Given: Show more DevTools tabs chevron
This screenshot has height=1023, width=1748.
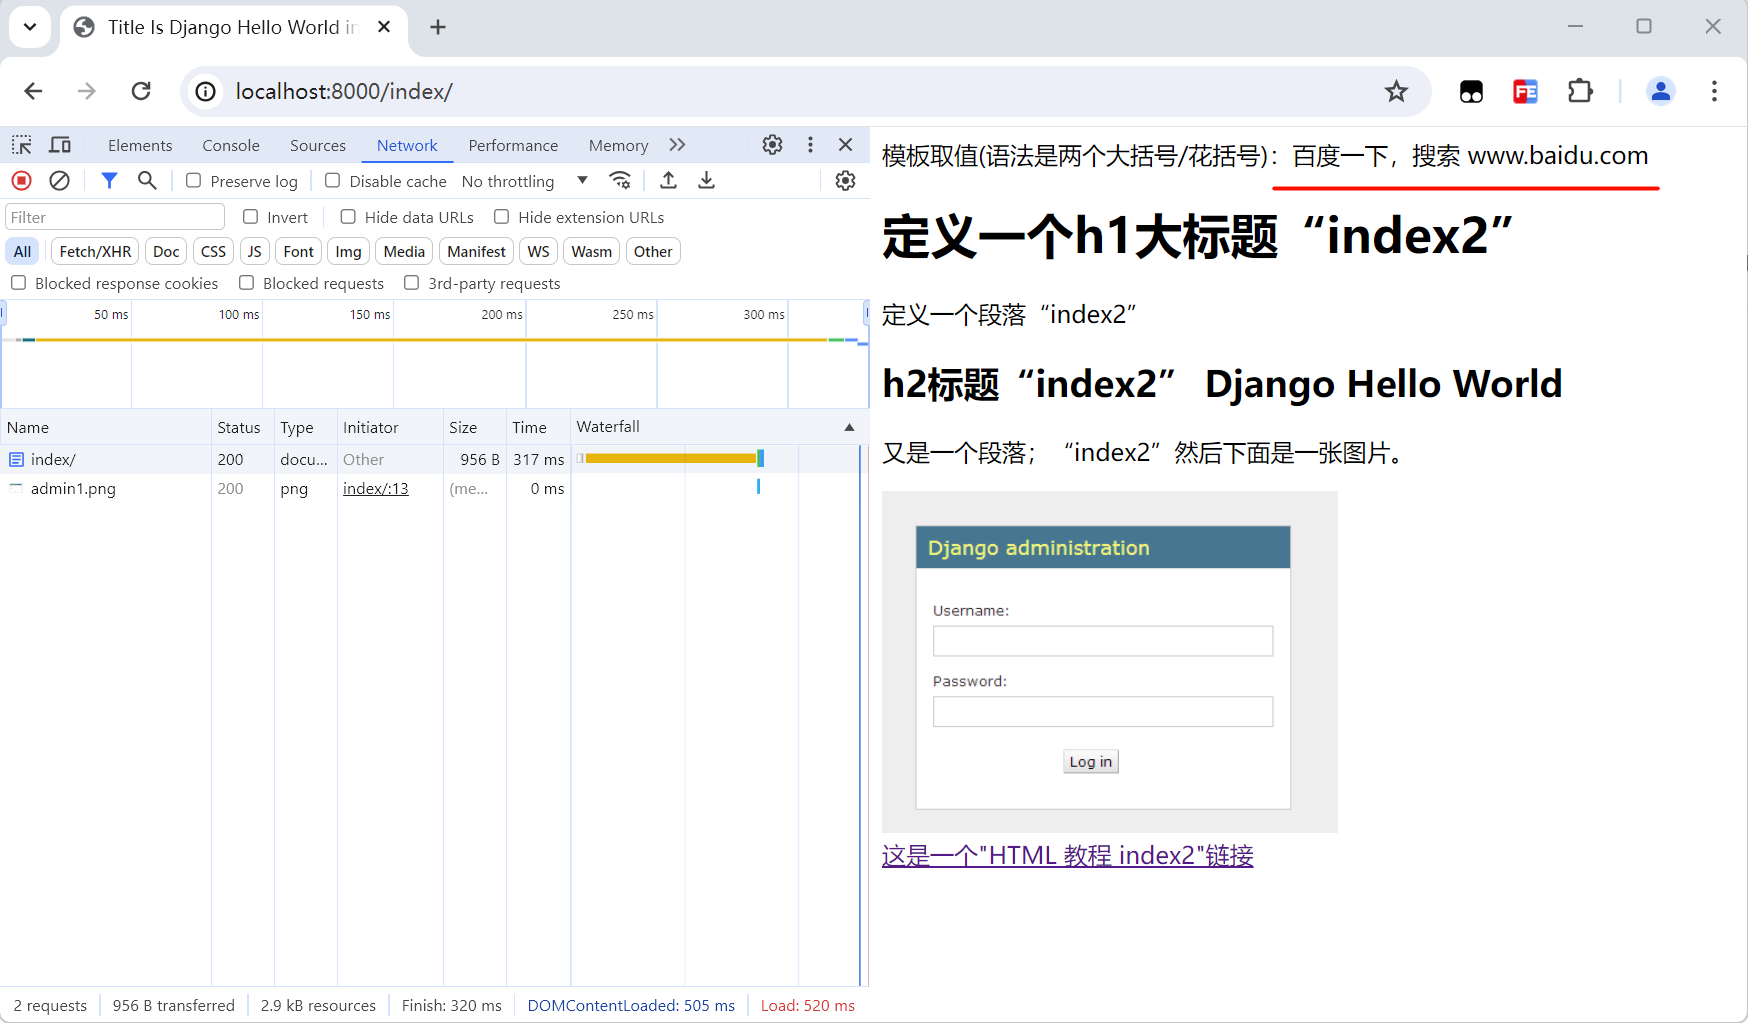Looking at the screenshot, I should coord(678,145).
